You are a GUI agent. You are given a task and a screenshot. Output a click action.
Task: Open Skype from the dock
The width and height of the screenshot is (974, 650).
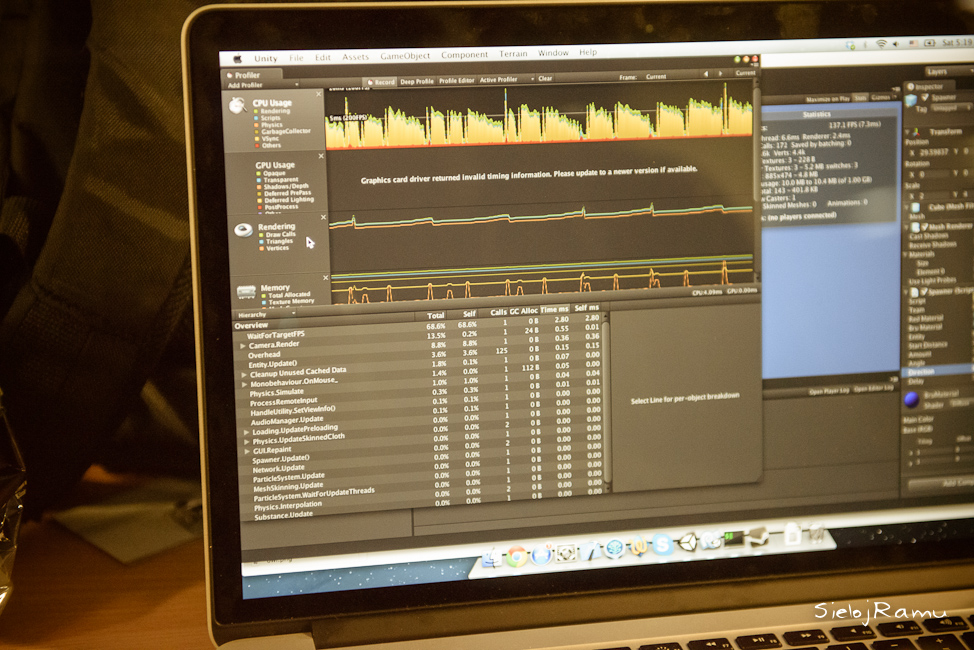(663, 545)
